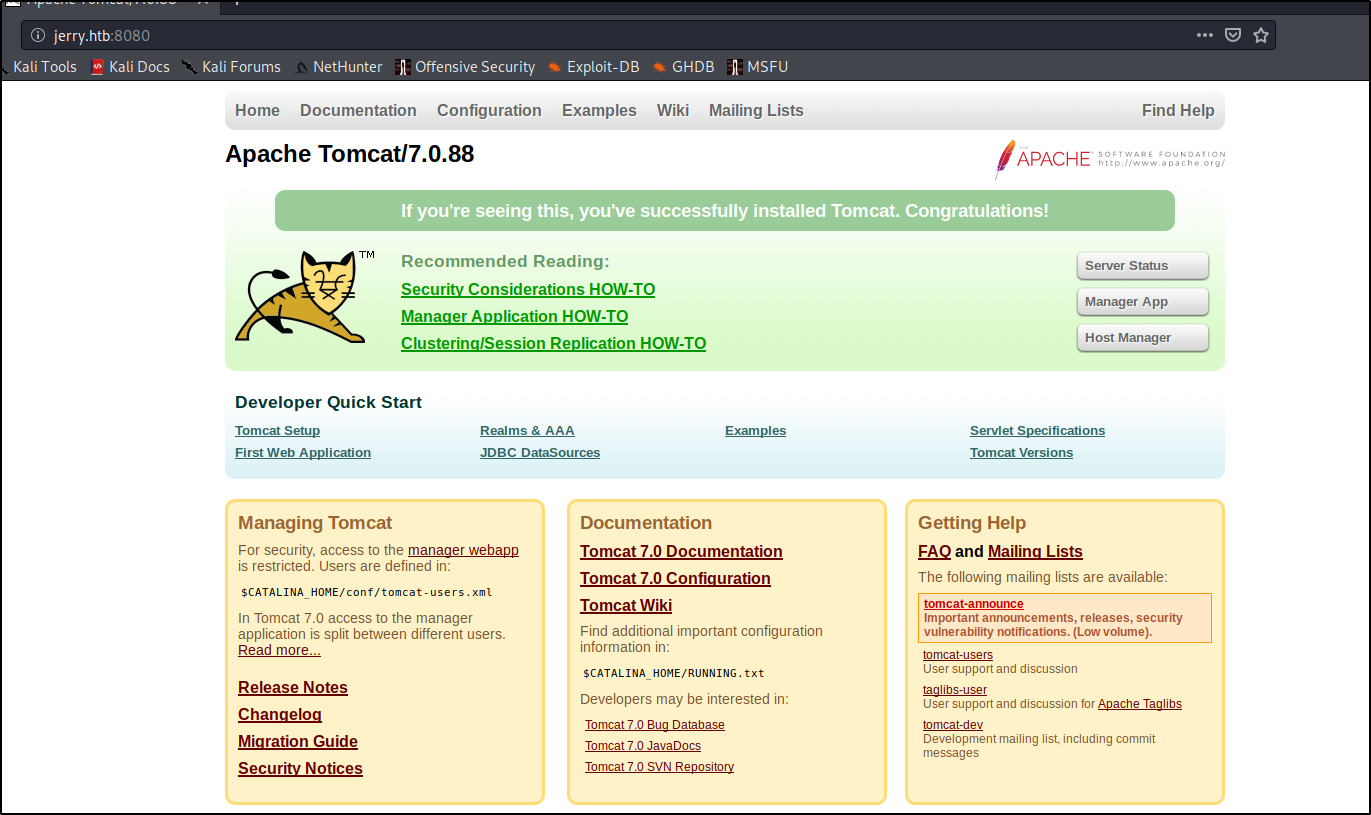Open the Apache Taglibs link
The image size is (1371, 815).
[1140, 704]
